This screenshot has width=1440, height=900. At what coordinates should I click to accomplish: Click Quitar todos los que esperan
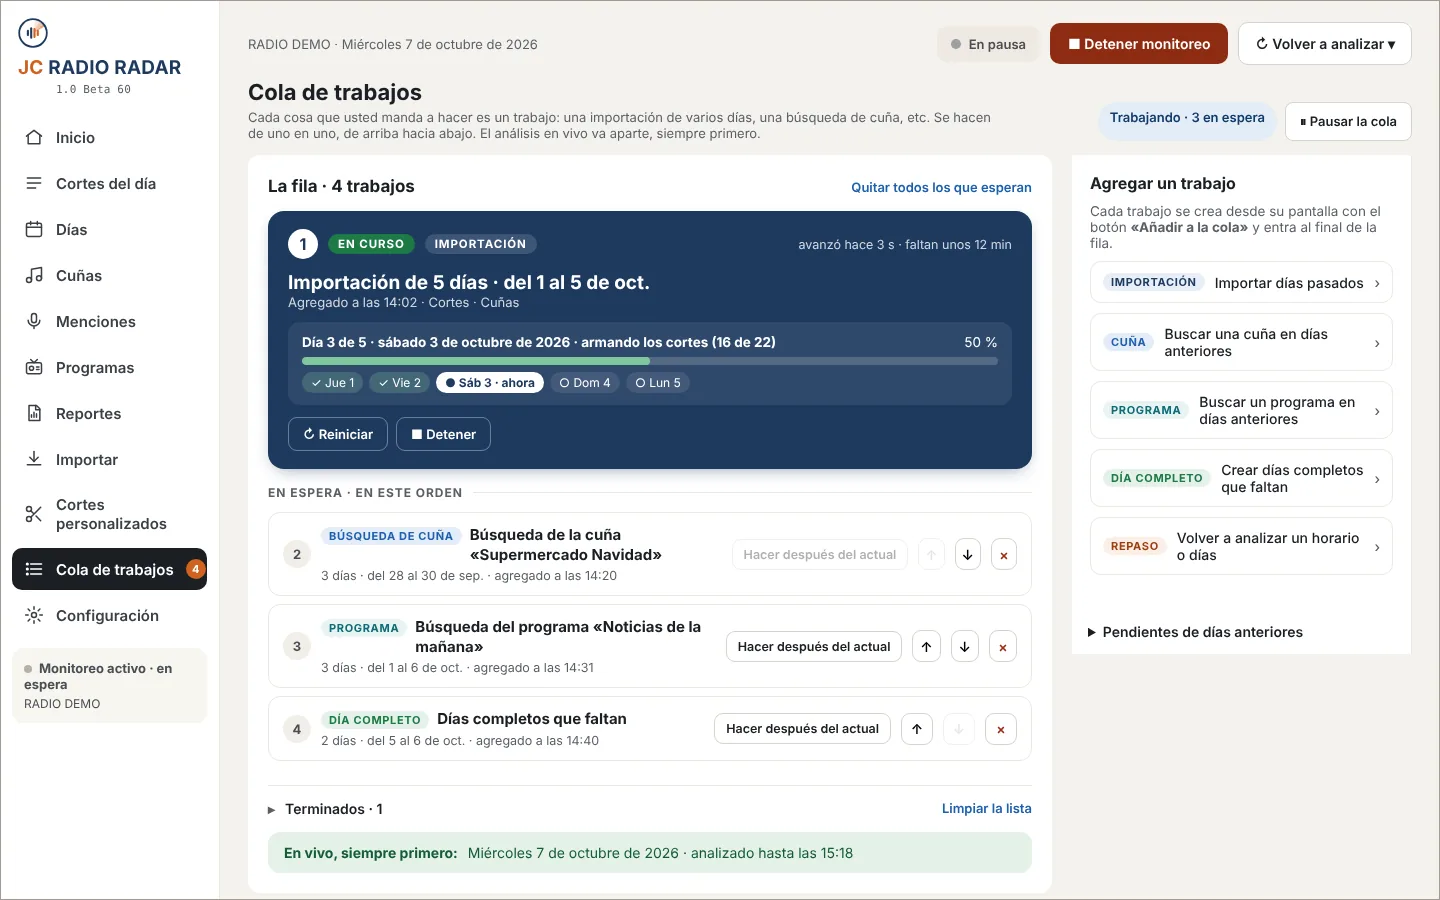(941, 187)
